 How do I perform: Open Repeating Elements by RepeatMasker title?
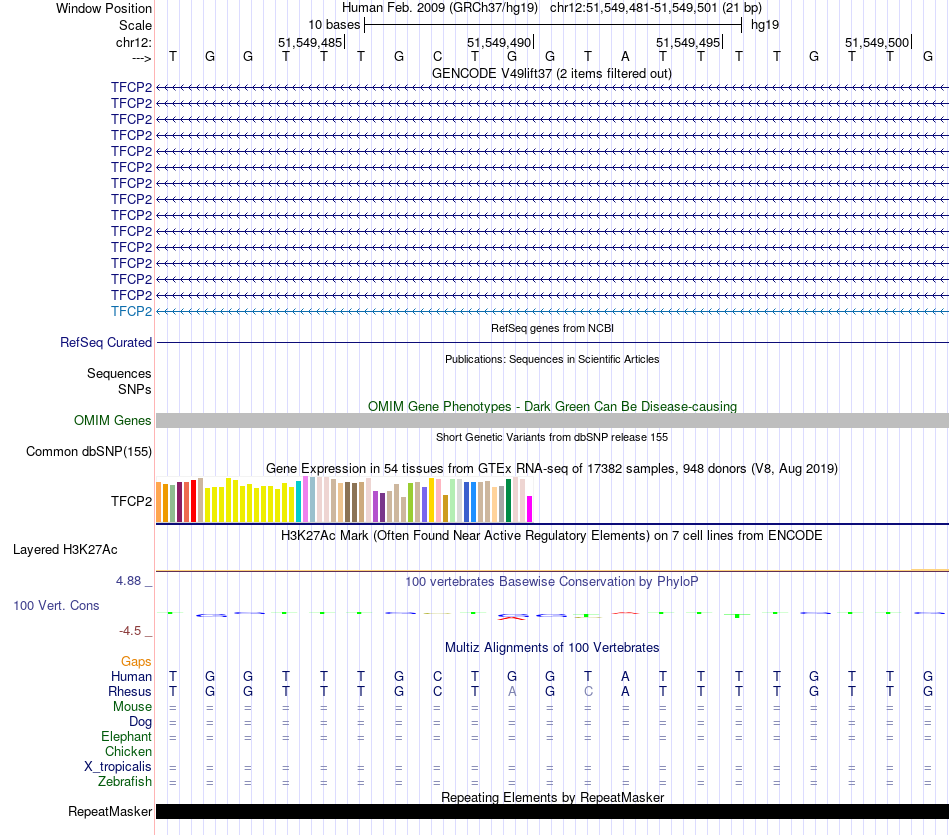(x=552, y=797)
